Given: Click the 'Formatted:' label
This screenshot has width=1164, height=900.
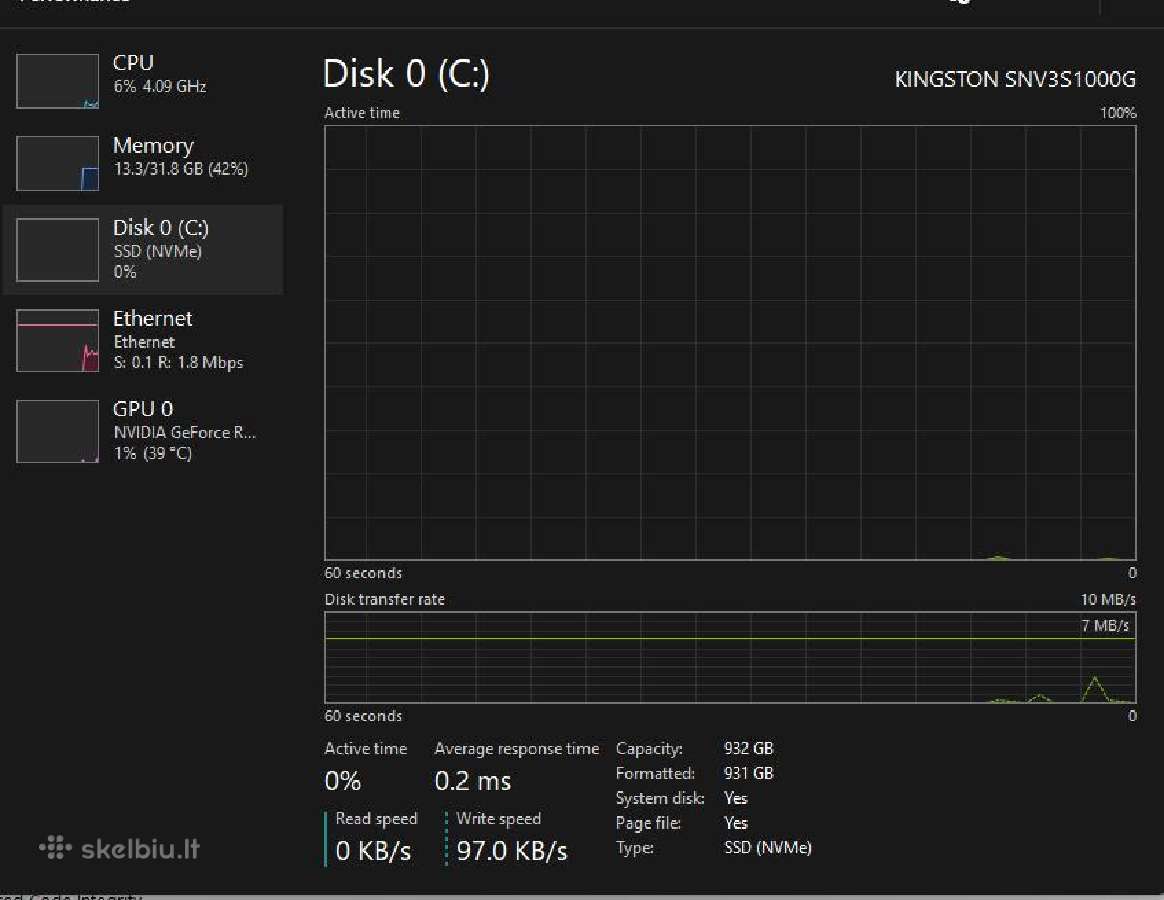Looking at the screenshot, I should pos(655,774).
